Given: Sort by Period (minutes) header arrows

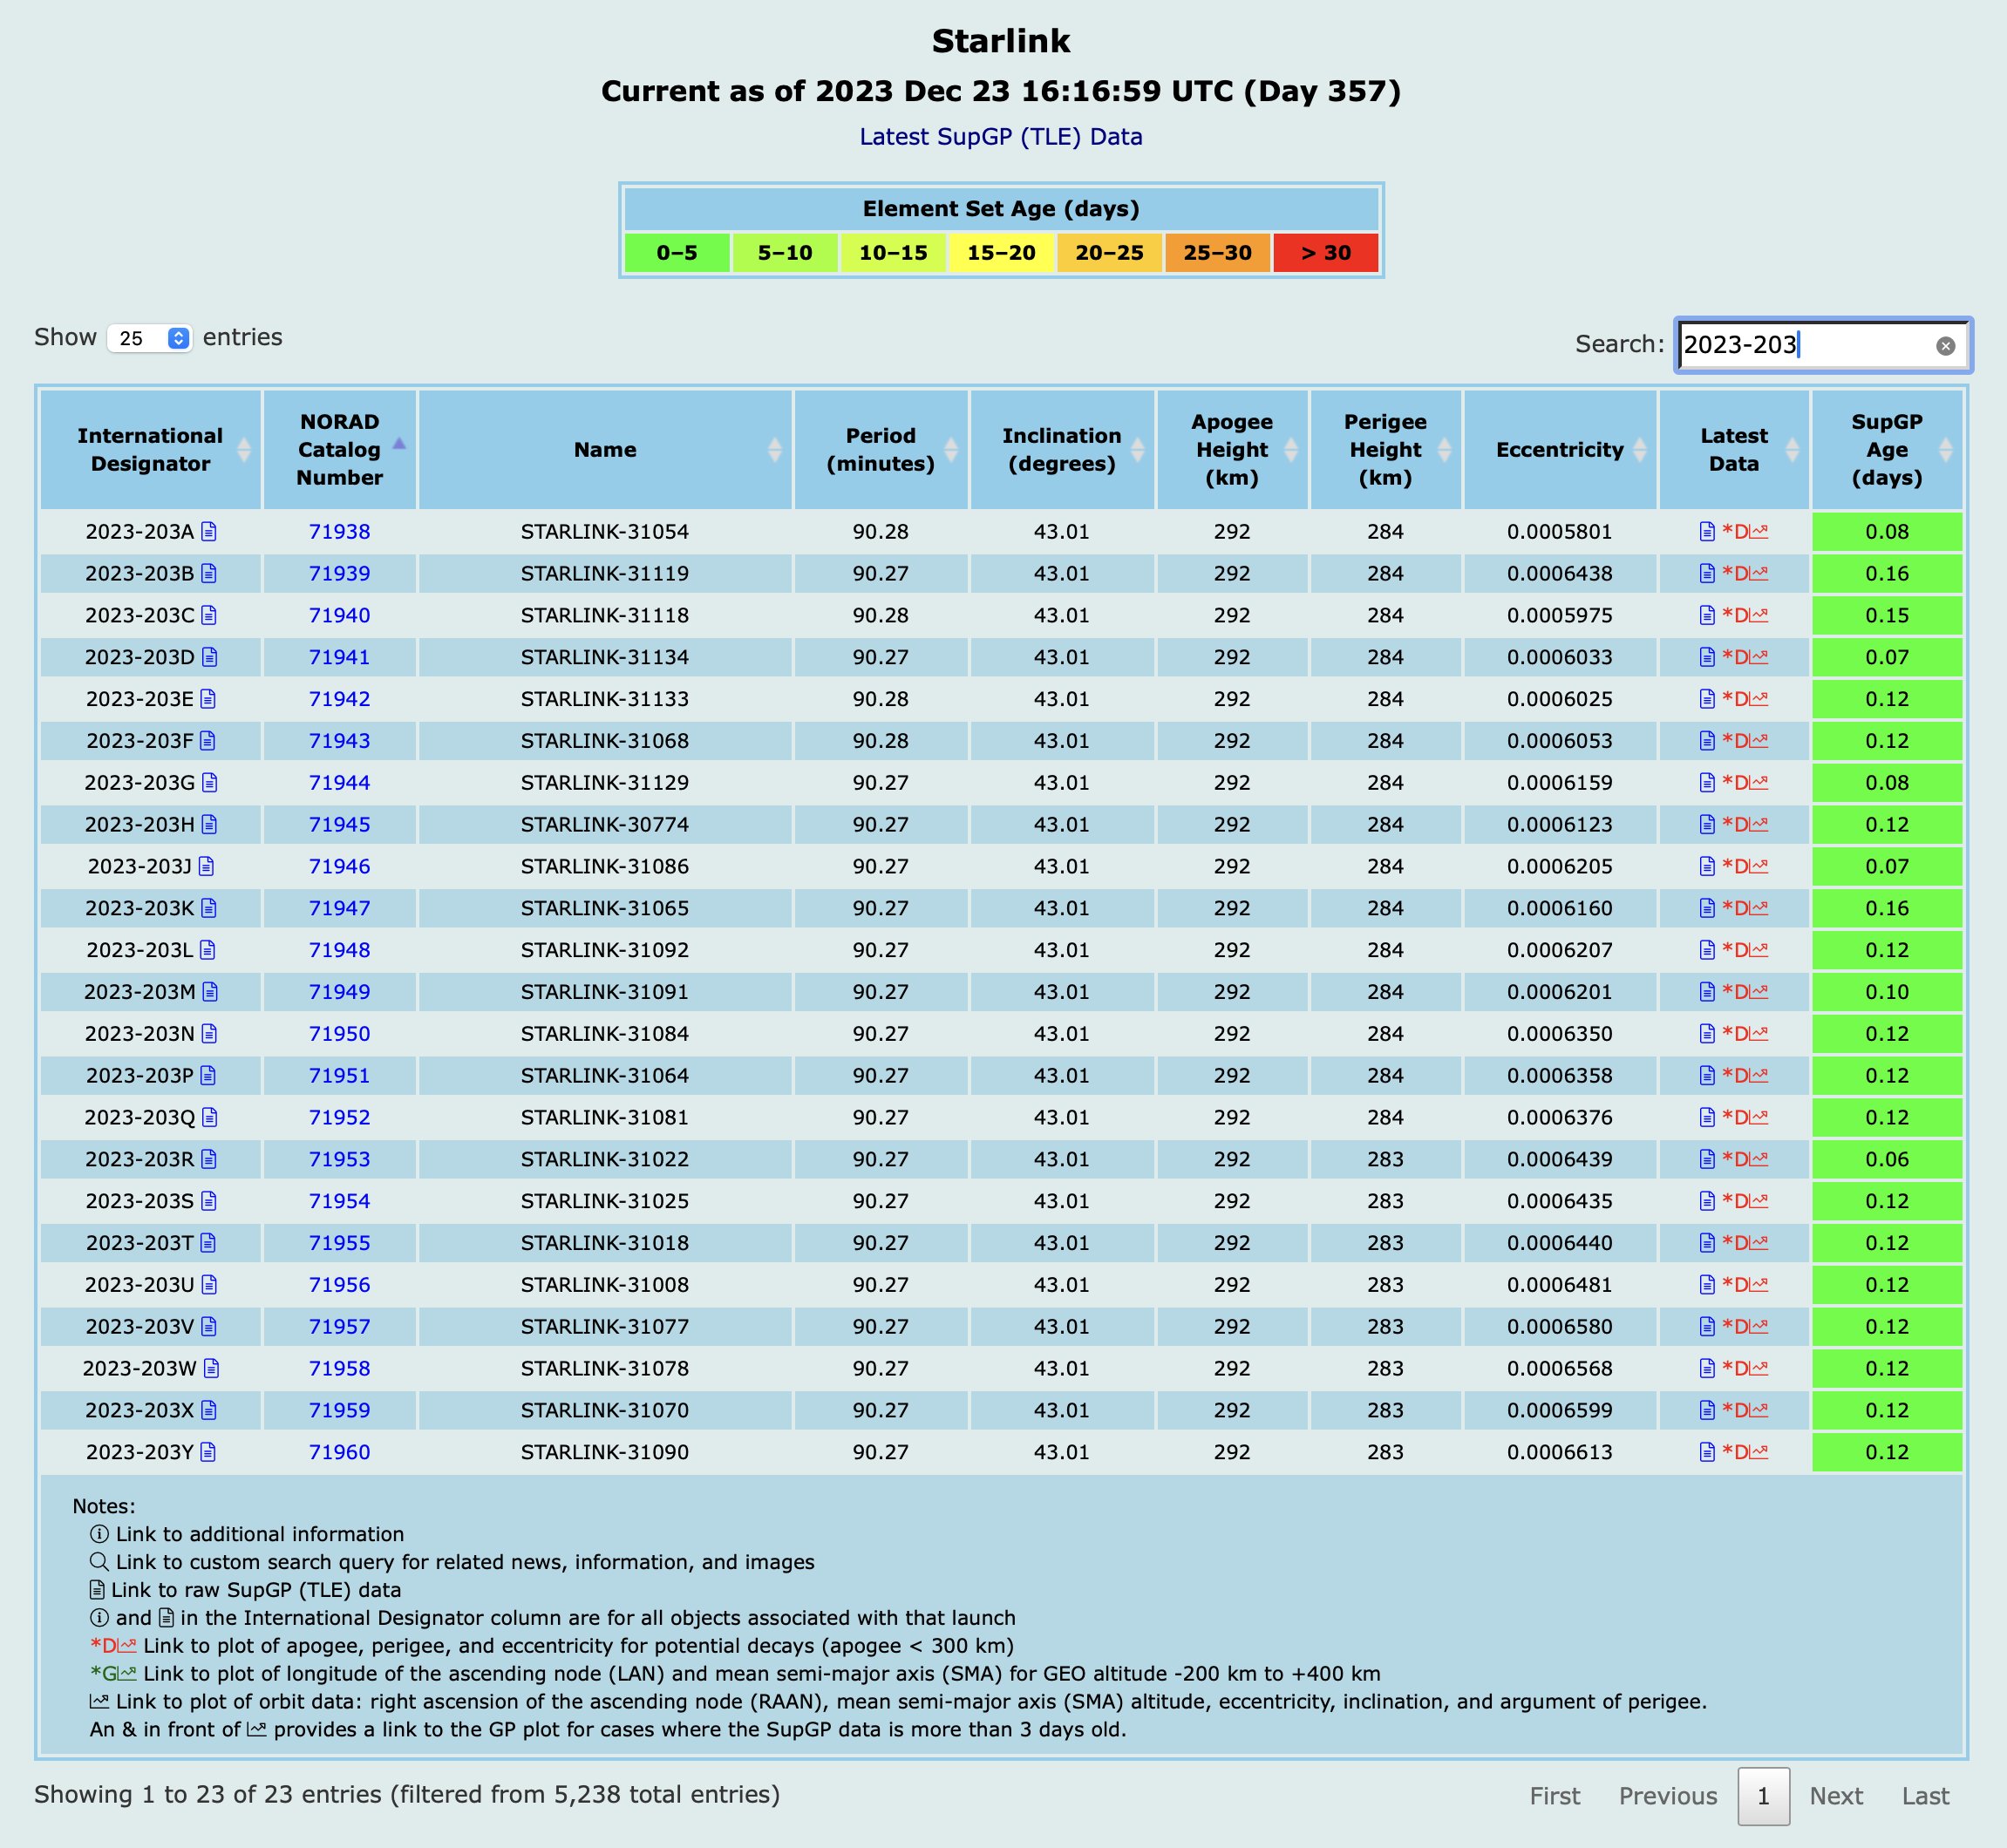Looking at the screenshot, I should coord(950,450).
